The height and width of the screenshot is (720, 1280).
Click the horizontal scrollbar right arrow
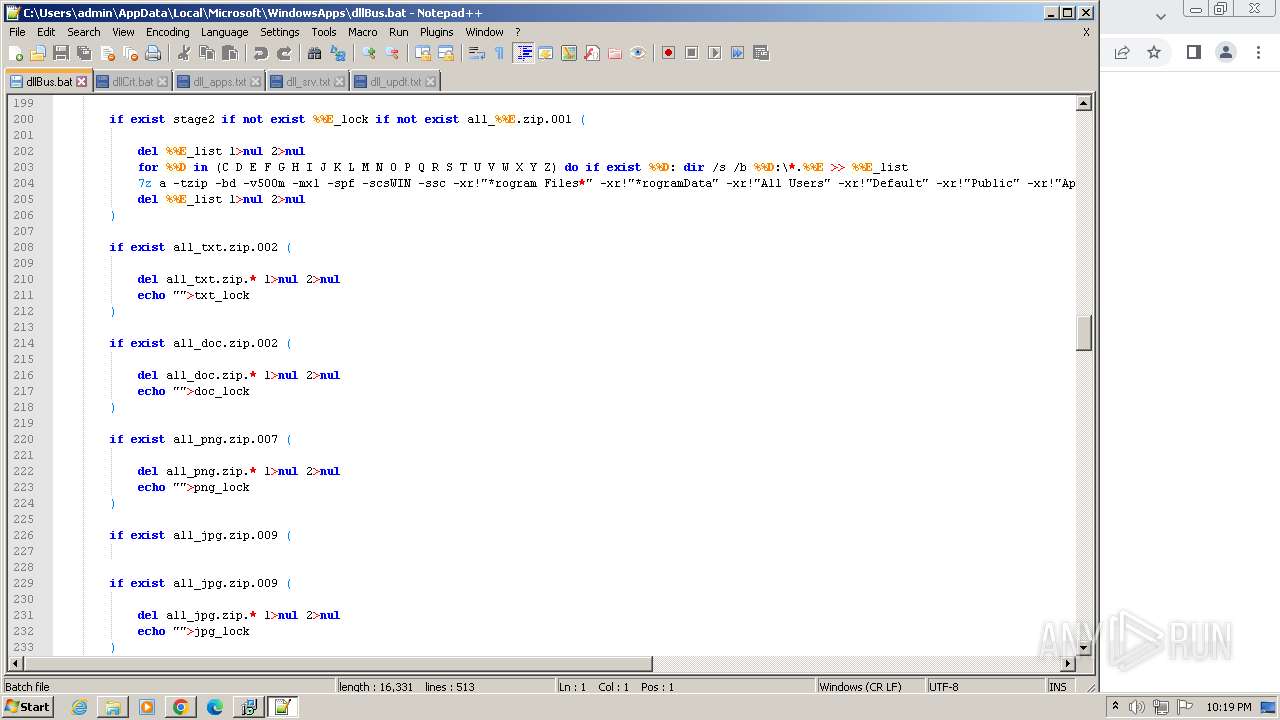(1067, 663)
